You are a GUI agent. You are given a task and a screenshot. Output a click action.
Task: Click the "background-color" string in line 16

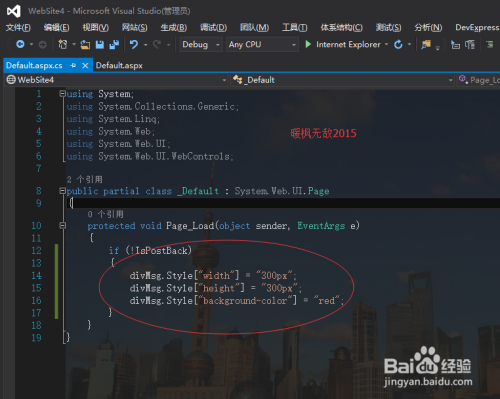click(x=245, y=301)
